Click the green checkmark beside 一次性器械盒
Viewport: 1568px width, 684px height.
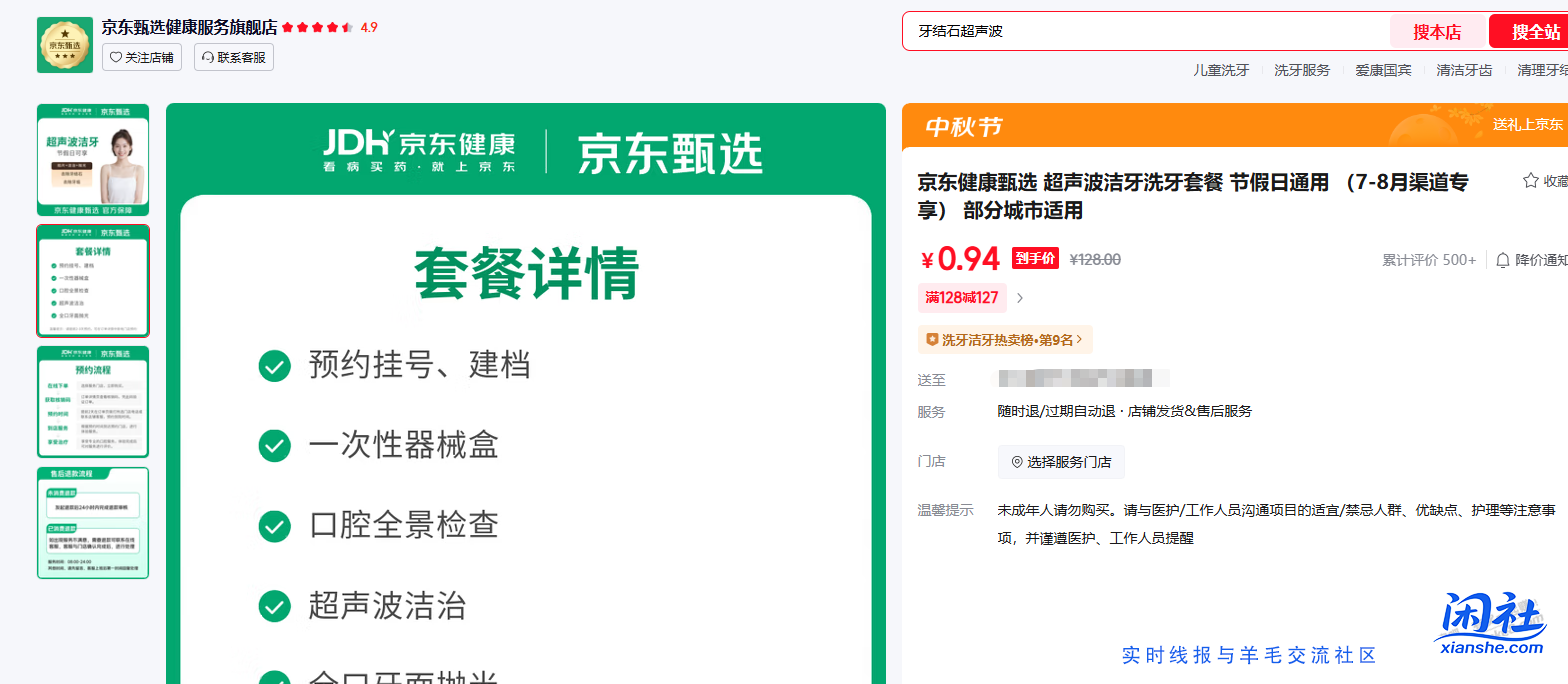click(274, 446)
